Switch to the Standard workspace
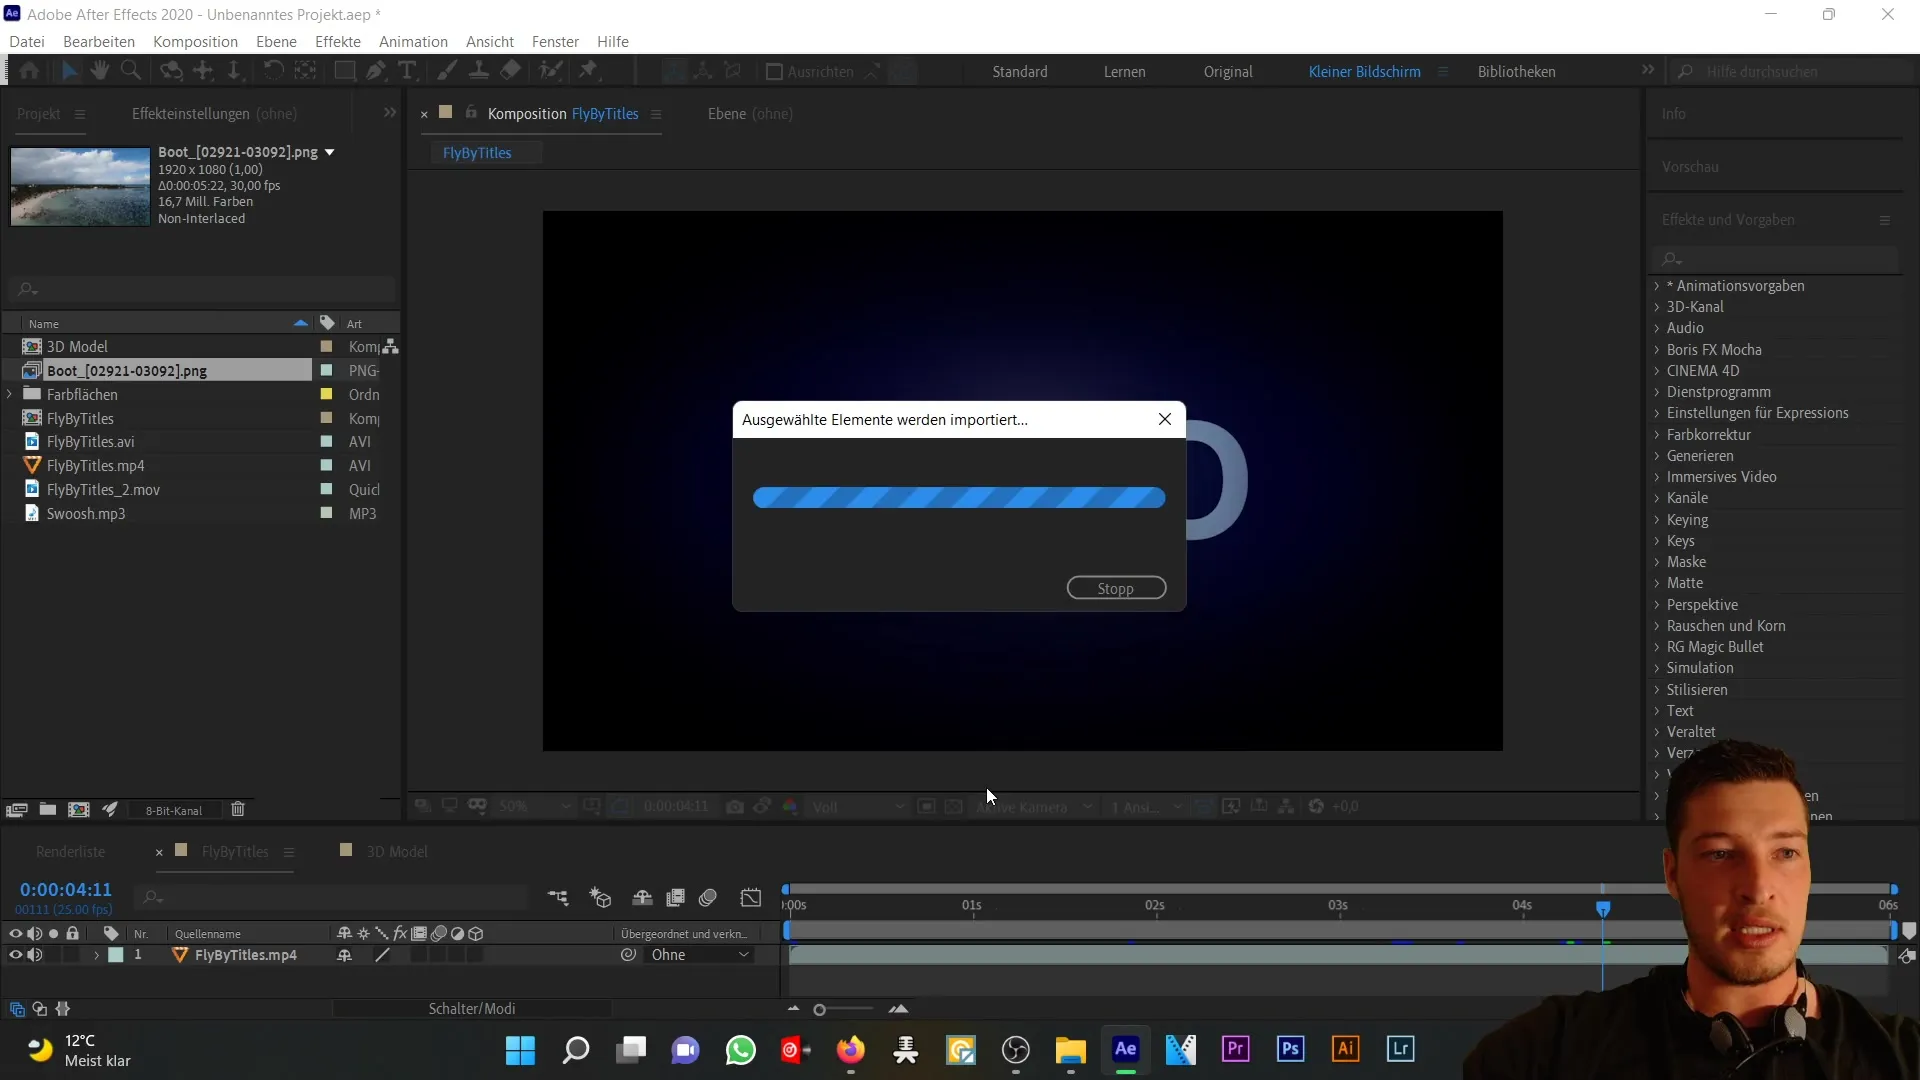 1020,72
